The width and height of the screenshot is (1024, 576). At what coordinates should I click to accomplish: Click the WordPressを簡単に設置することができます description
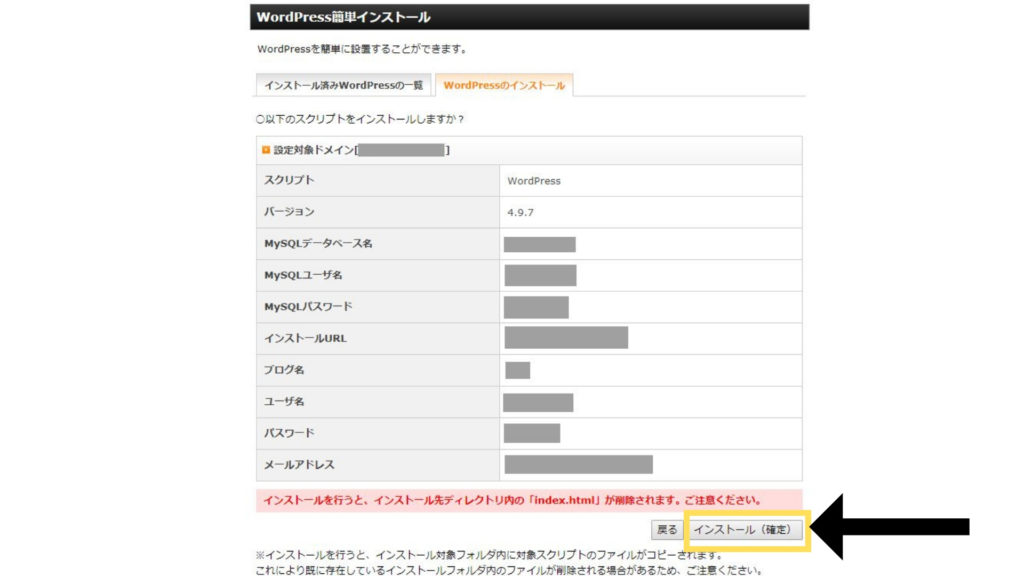coord(362,49)
